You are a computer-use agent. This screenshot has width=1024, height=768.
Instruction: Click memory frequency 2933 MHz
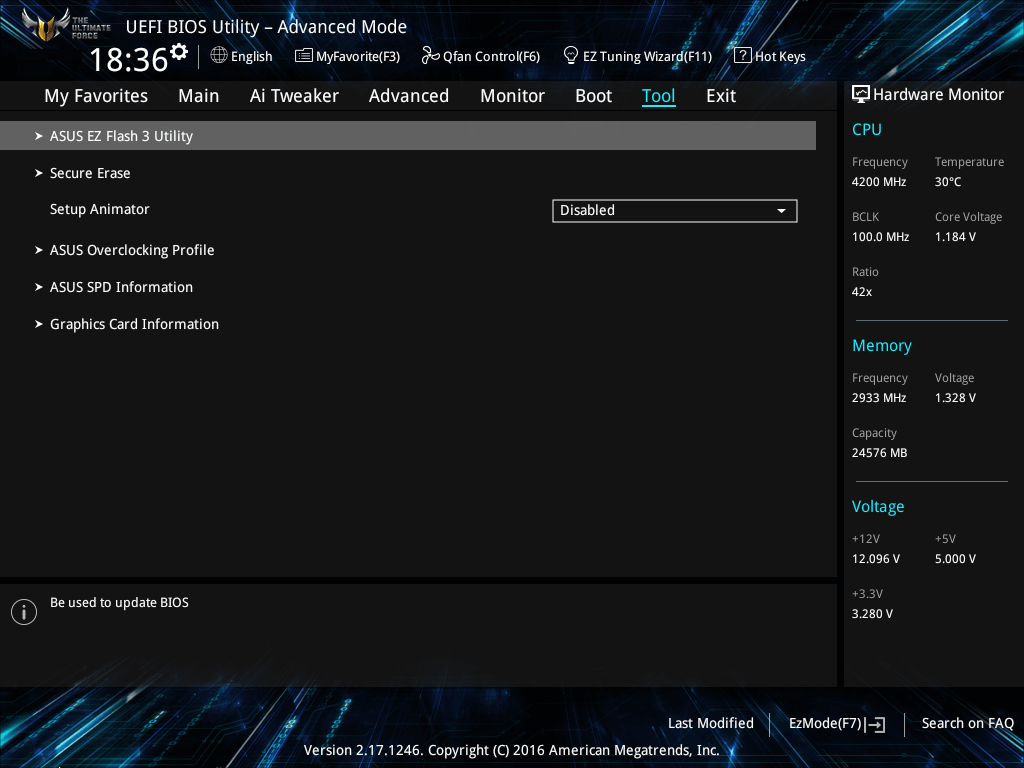879,398
